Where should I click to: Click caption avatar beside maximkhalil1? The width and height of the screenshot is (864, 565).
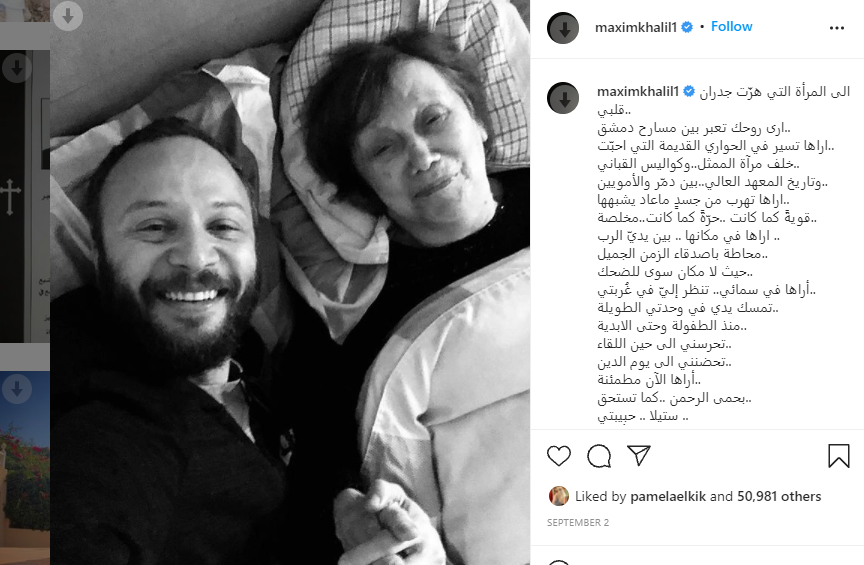[563, 98]
